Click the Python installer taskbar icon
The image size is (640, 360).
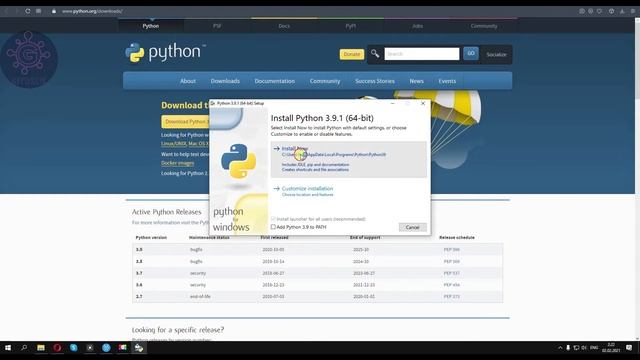coord(139,348)
